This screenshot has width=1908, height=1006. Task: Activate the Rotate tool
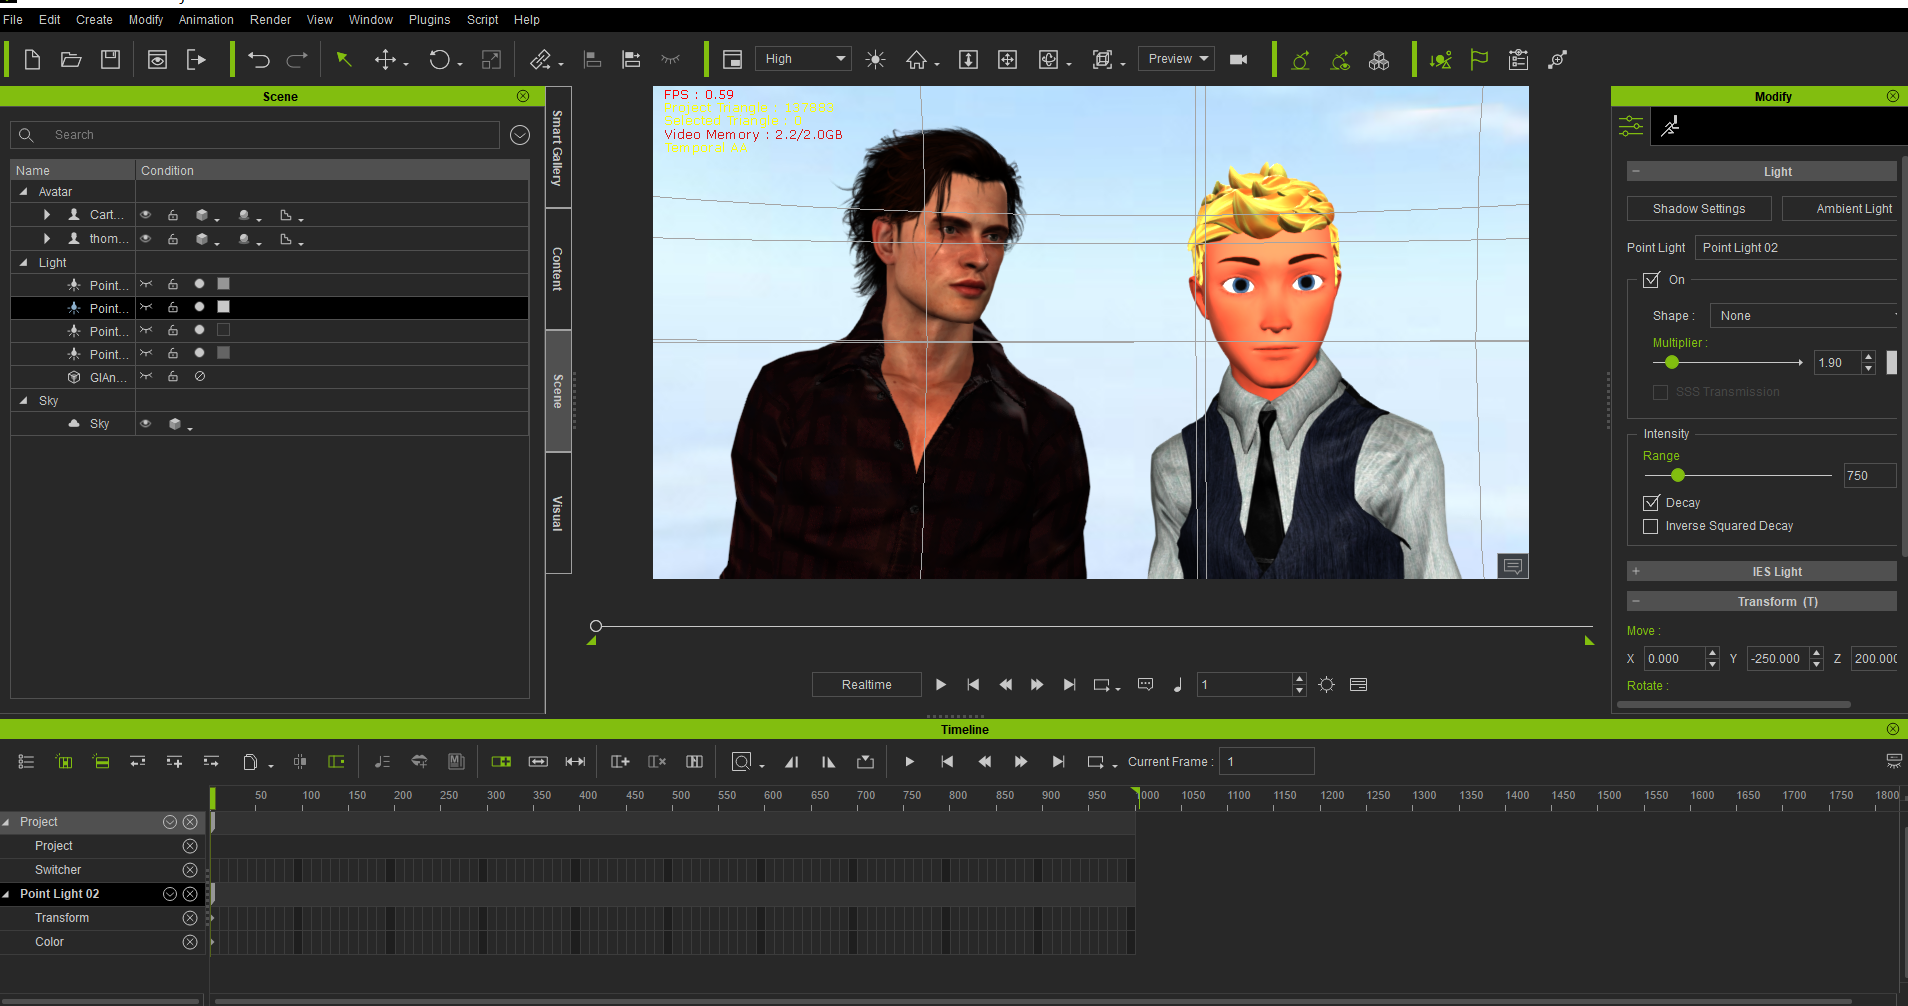click(439, 60)
